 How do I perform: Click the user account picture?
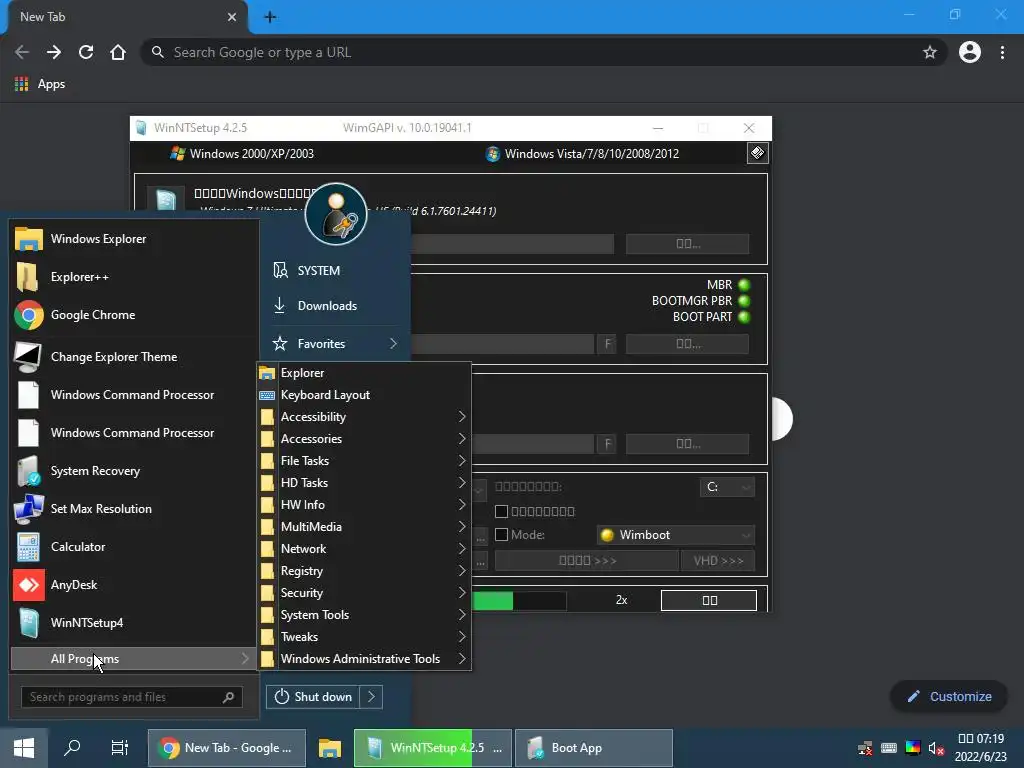pyautogui.click(x=336, y=214)
